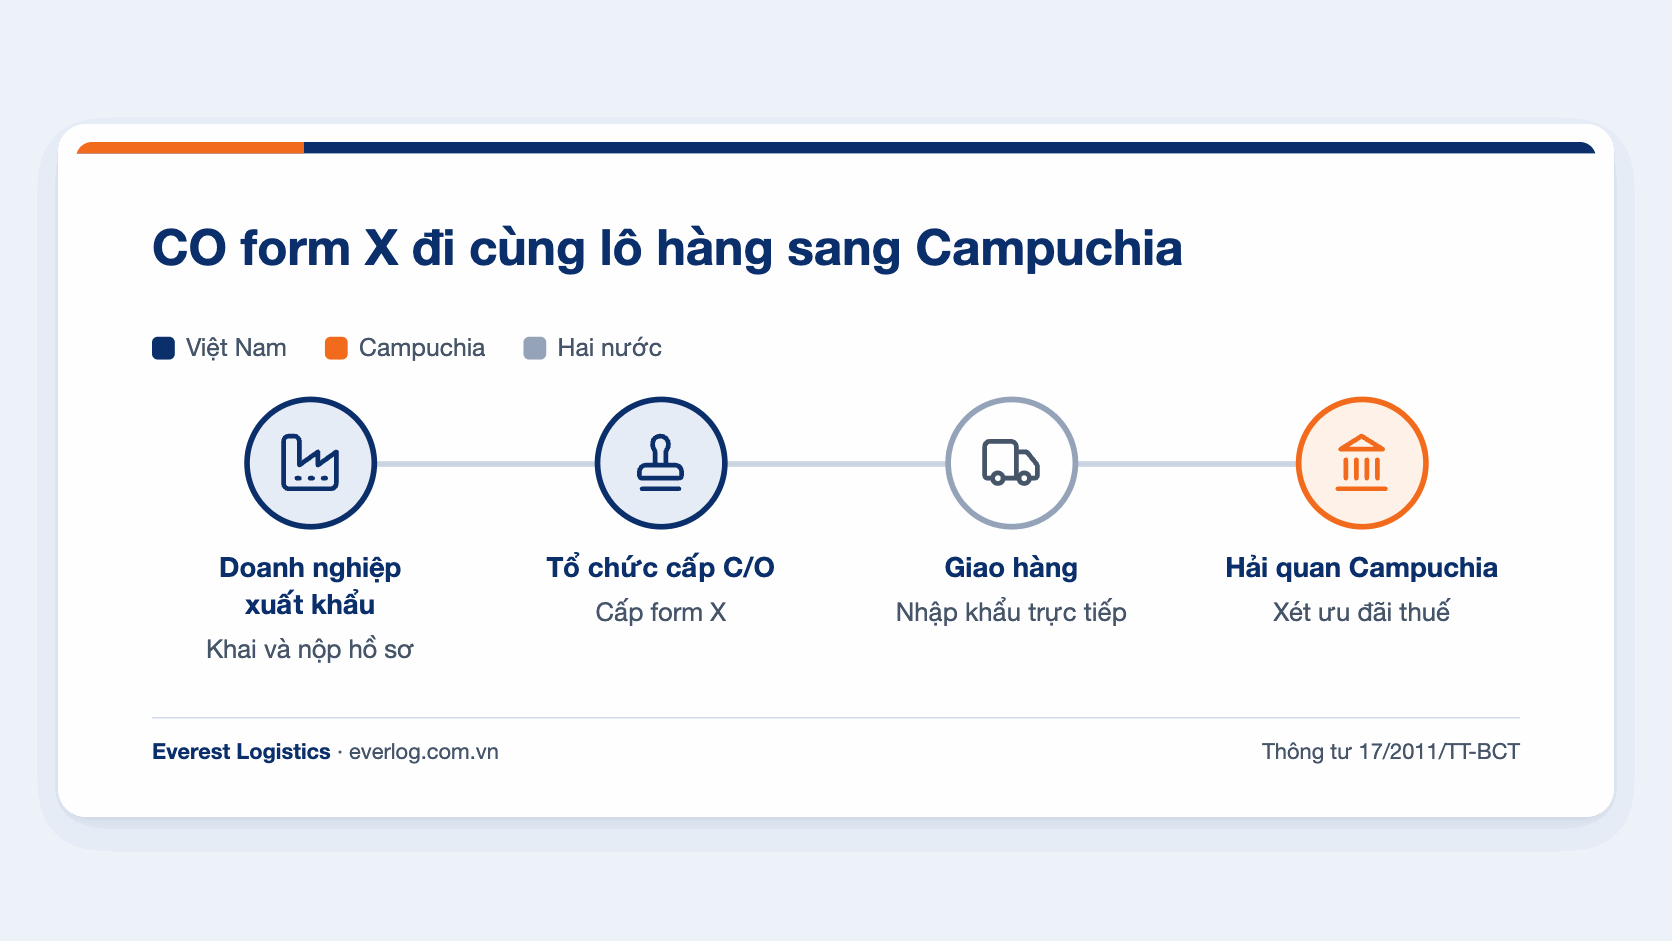Click the 'Thông tư 17/2011/TT-BCT' reference
Screen dimensions: 1672x941
[x=1391, y=752]
